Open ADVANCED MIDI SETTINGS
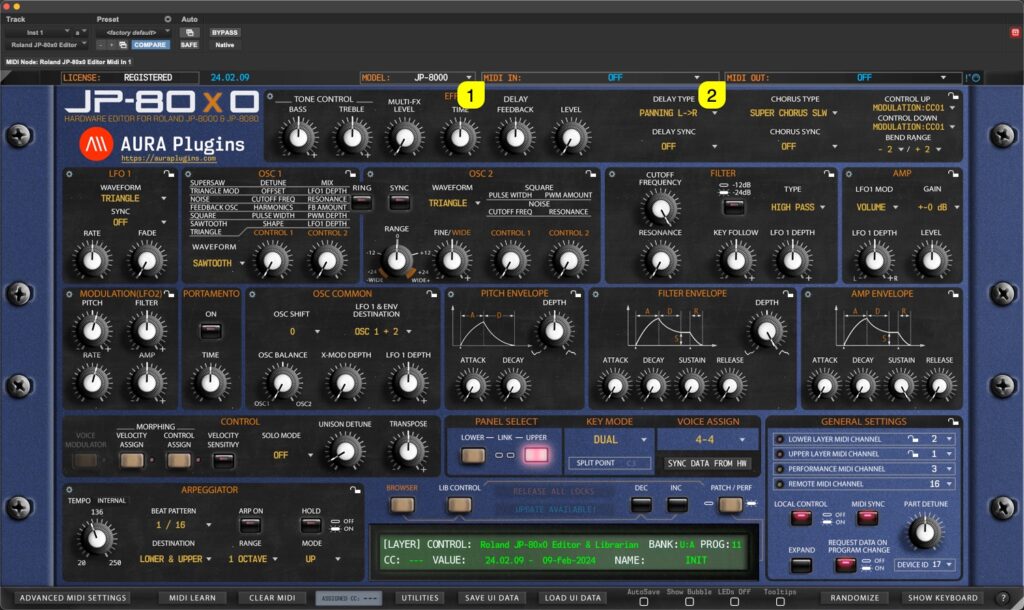Viewport: 1024px width, 610px height. pyautogui.click(x=73, y=598)
